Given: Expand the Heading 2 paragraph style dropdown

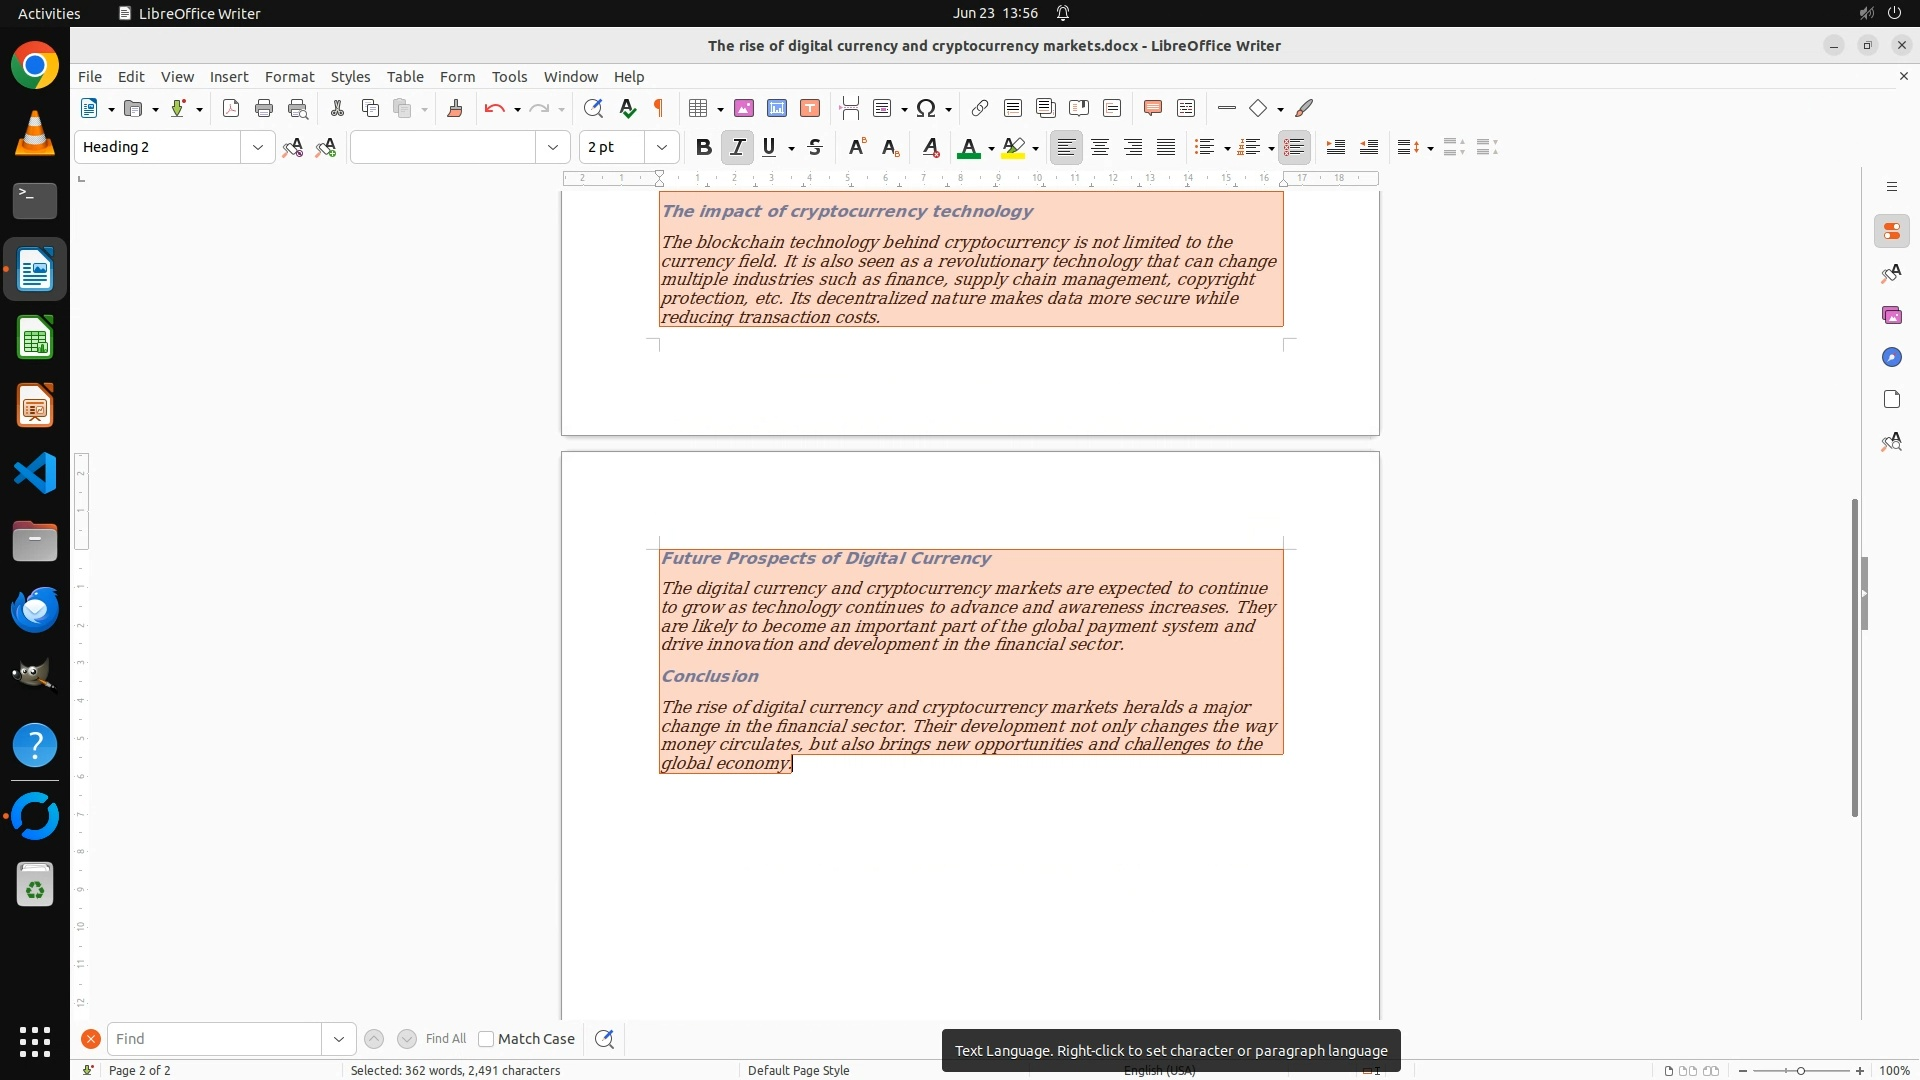Looking at the screenshot, I should coord(257,147).
